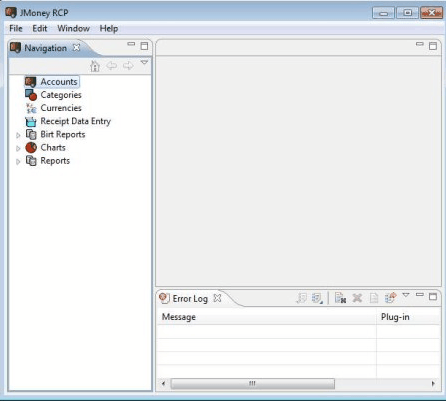Click the Reports icon in the tree
Image resolution: width=446 pixels, height=402 pixels.
coord(31,161)
